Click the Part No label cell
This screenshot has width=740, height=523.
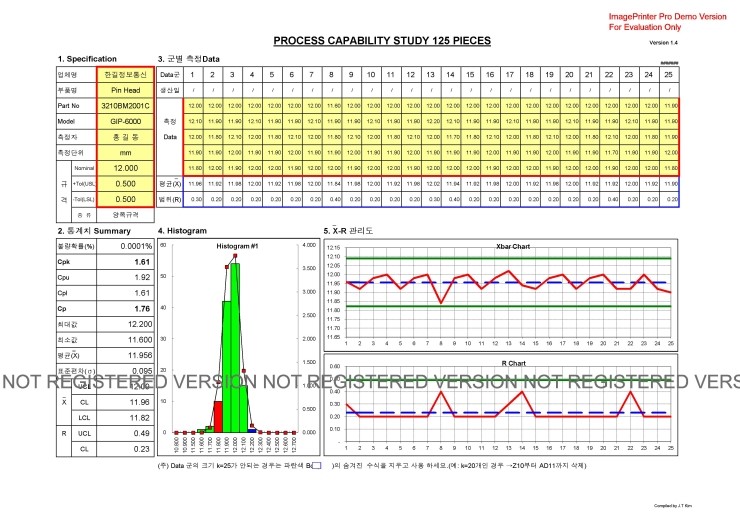pyautogui.click(x=76, y=106)
